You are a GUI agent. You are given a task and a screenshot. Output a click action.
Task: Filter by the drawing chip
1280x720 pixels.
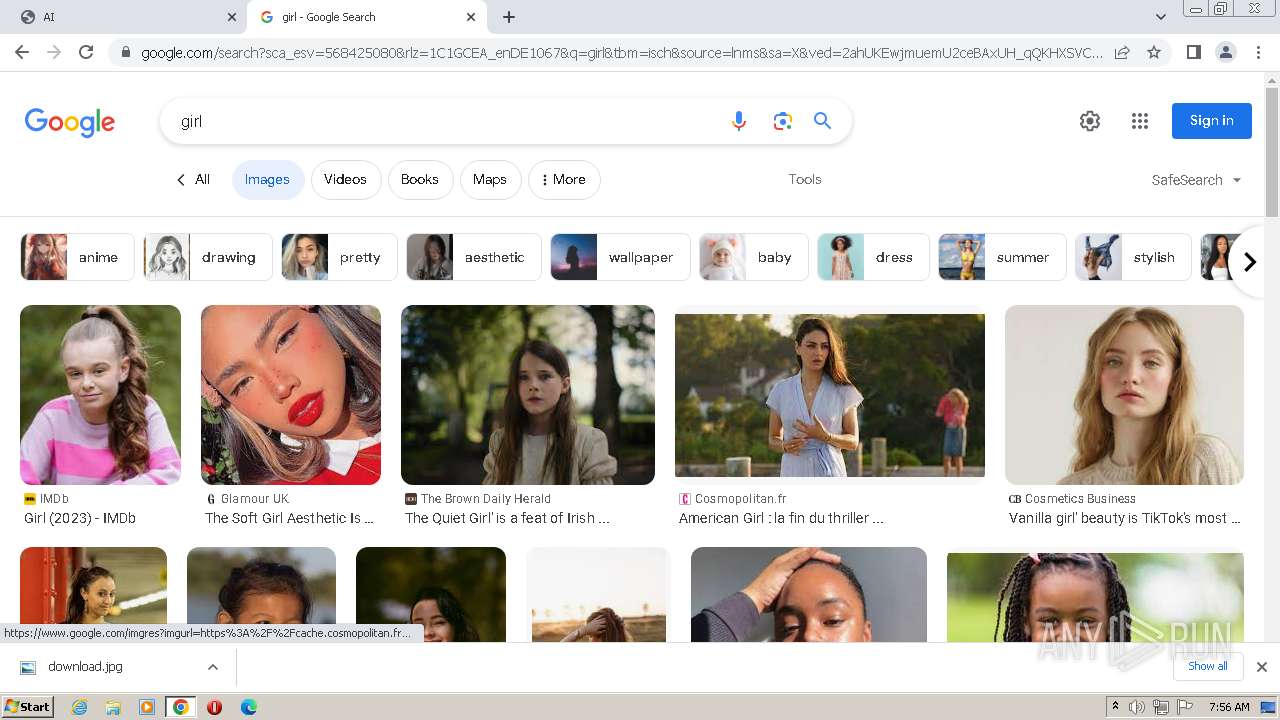tap(206, 257)
